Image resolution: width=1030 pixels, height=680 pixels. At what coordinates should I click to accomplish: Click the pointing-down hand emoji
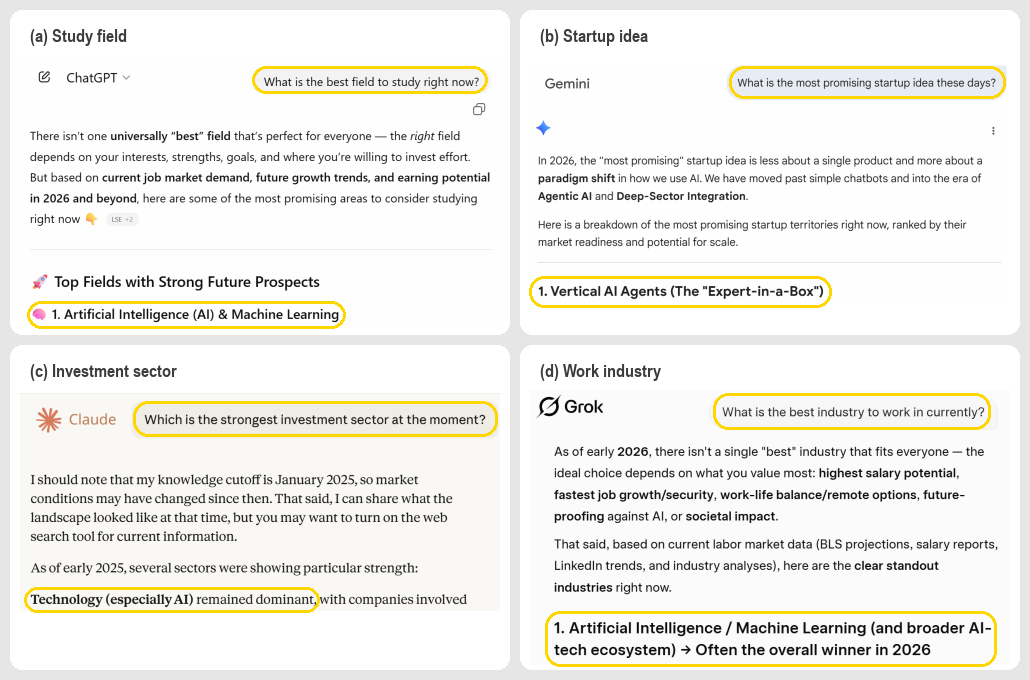[x=91, y=219]
